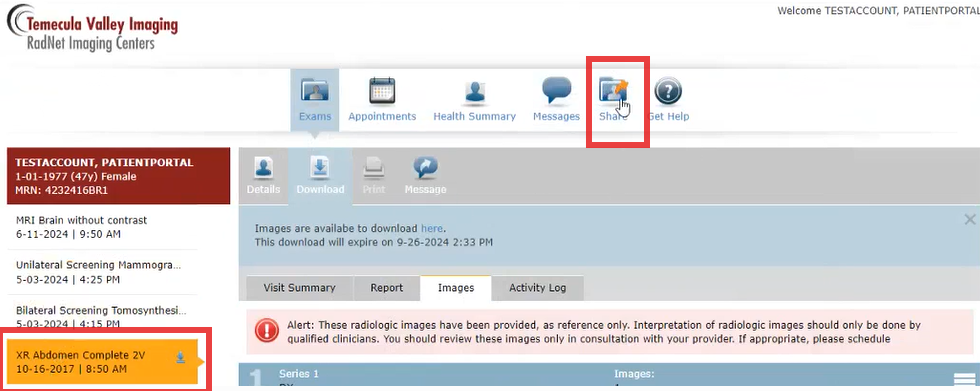
Task: Click the 'MRN: 4232416BR1' text
Action: point(62,190)
